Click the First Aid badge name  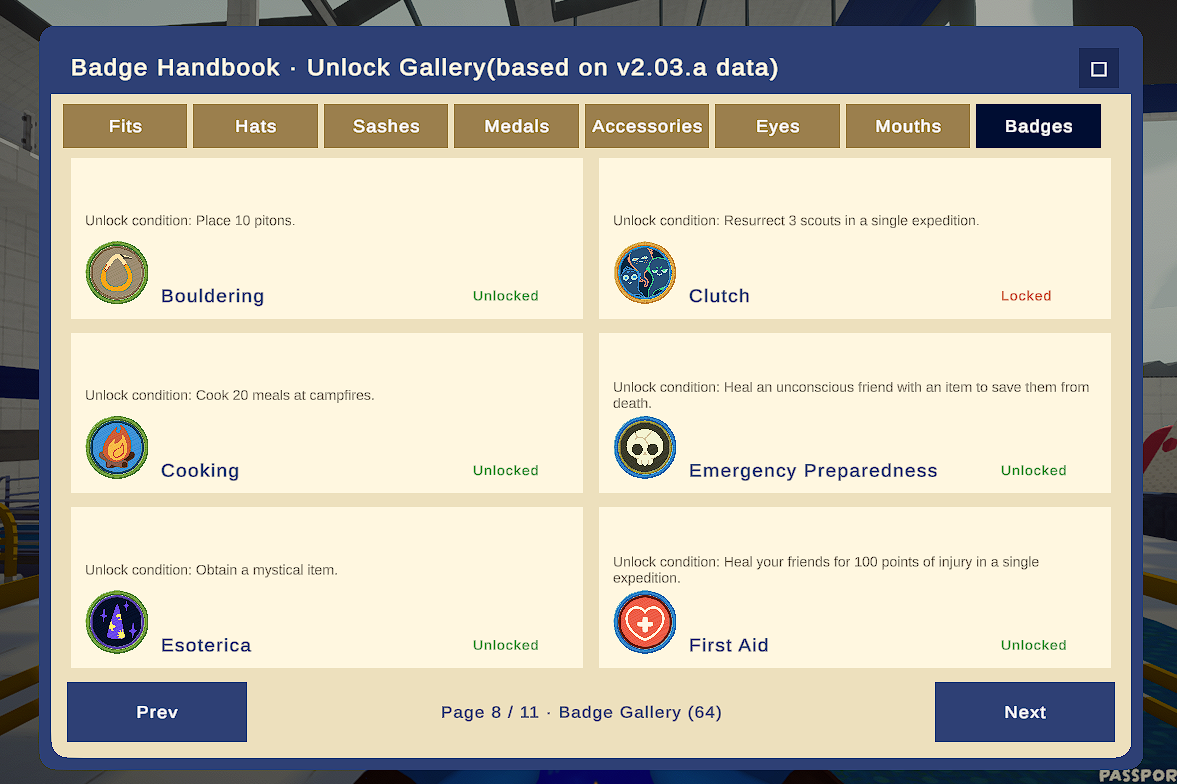coord(728,645)
